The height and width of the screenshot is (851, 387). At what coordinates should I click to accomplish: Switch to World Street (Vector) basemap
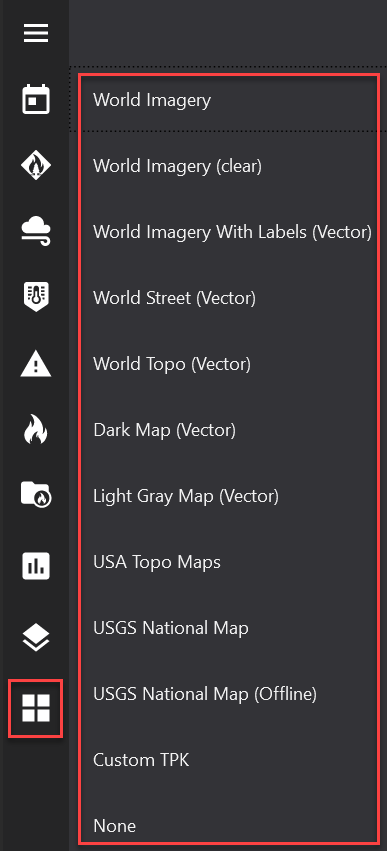pos(174,298)
